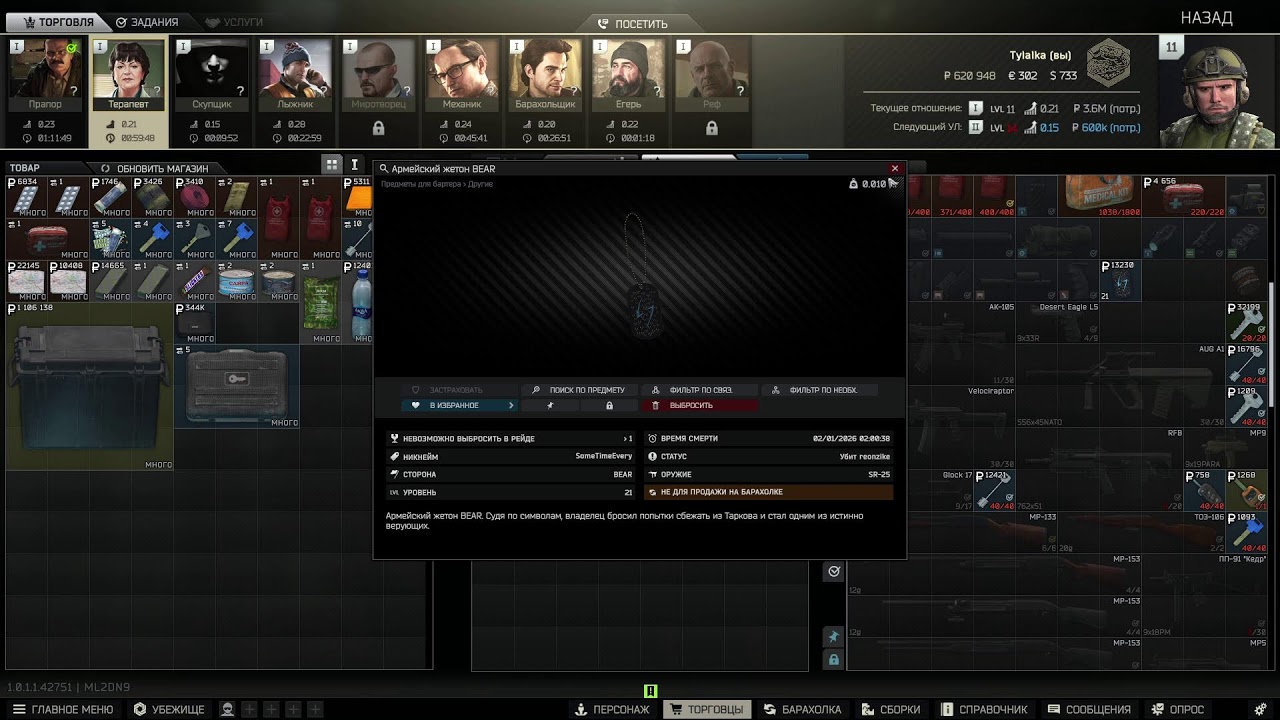
Task: Open Сообщения messages
Action: (1088, 709)
